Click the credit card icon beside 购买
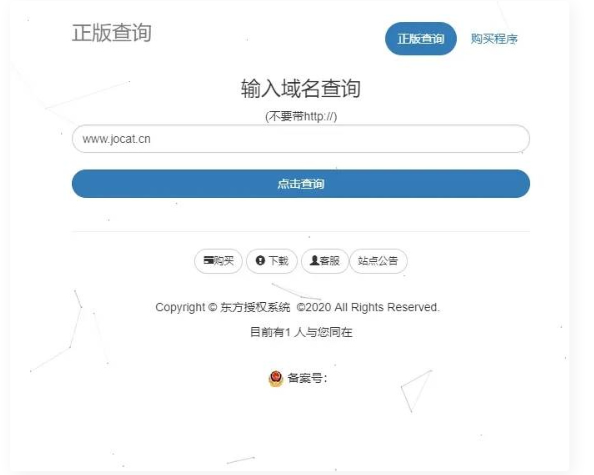The height and width of the screenshot is (475, 594). (209, 261)
